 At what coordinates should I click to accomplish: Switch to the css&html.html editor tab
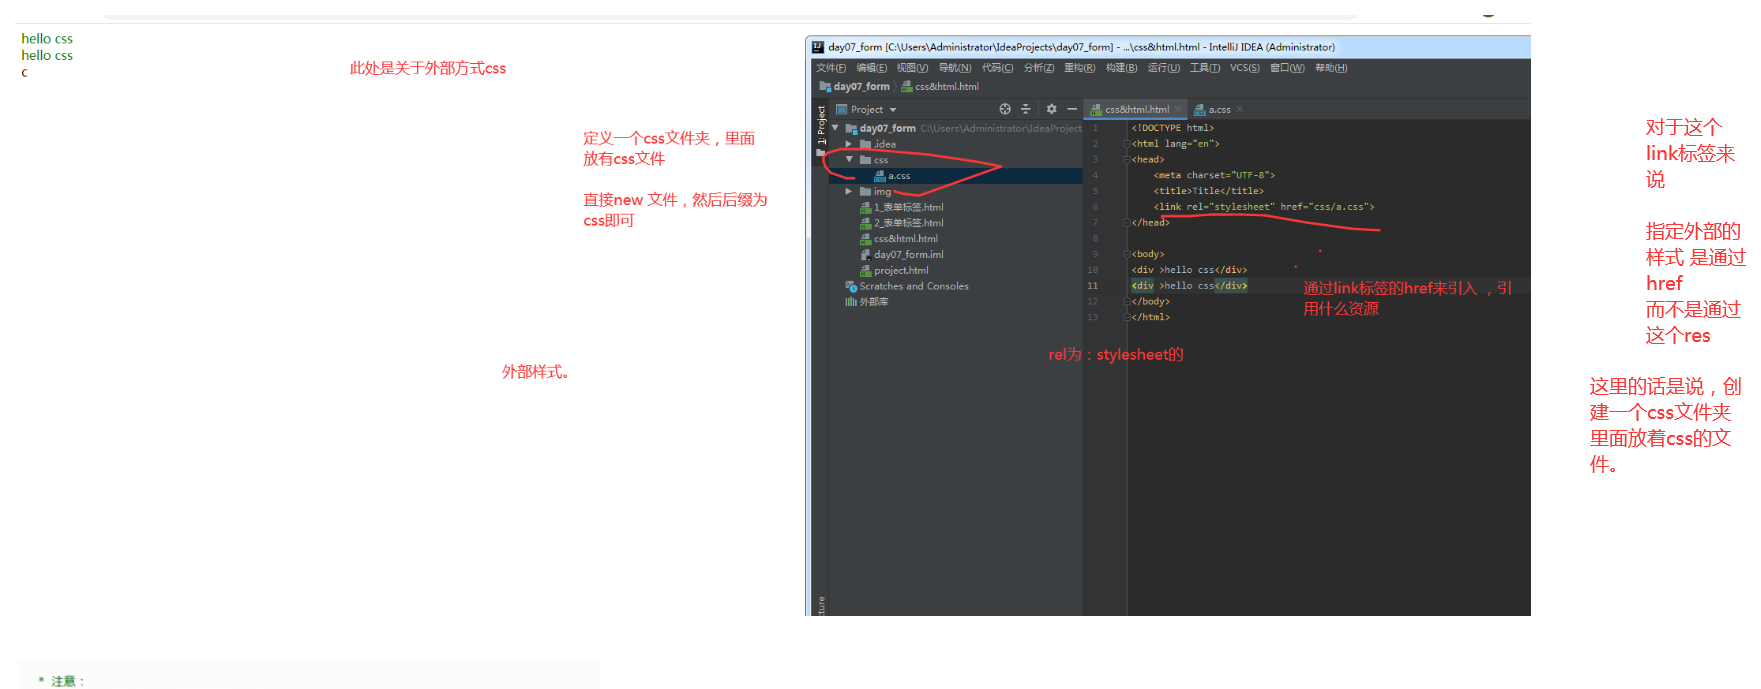1136,110
